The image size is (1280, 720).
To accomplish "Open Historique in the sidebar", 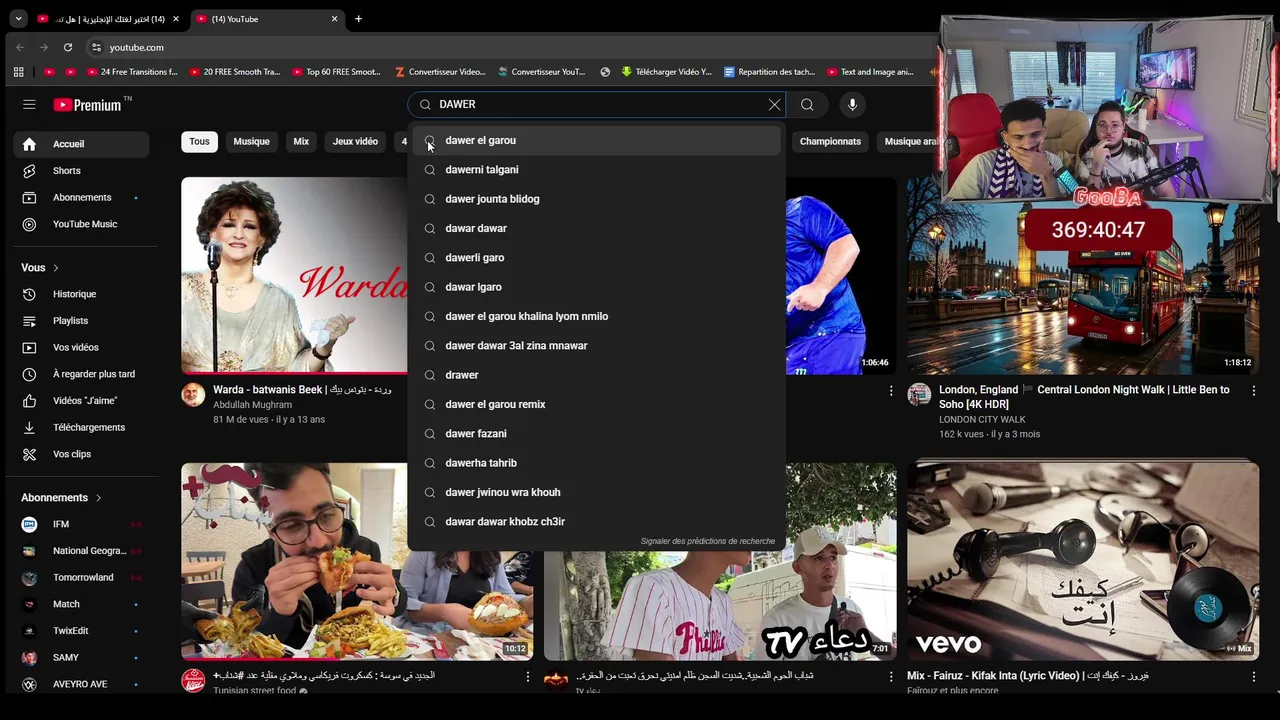I will coord(81,294).
